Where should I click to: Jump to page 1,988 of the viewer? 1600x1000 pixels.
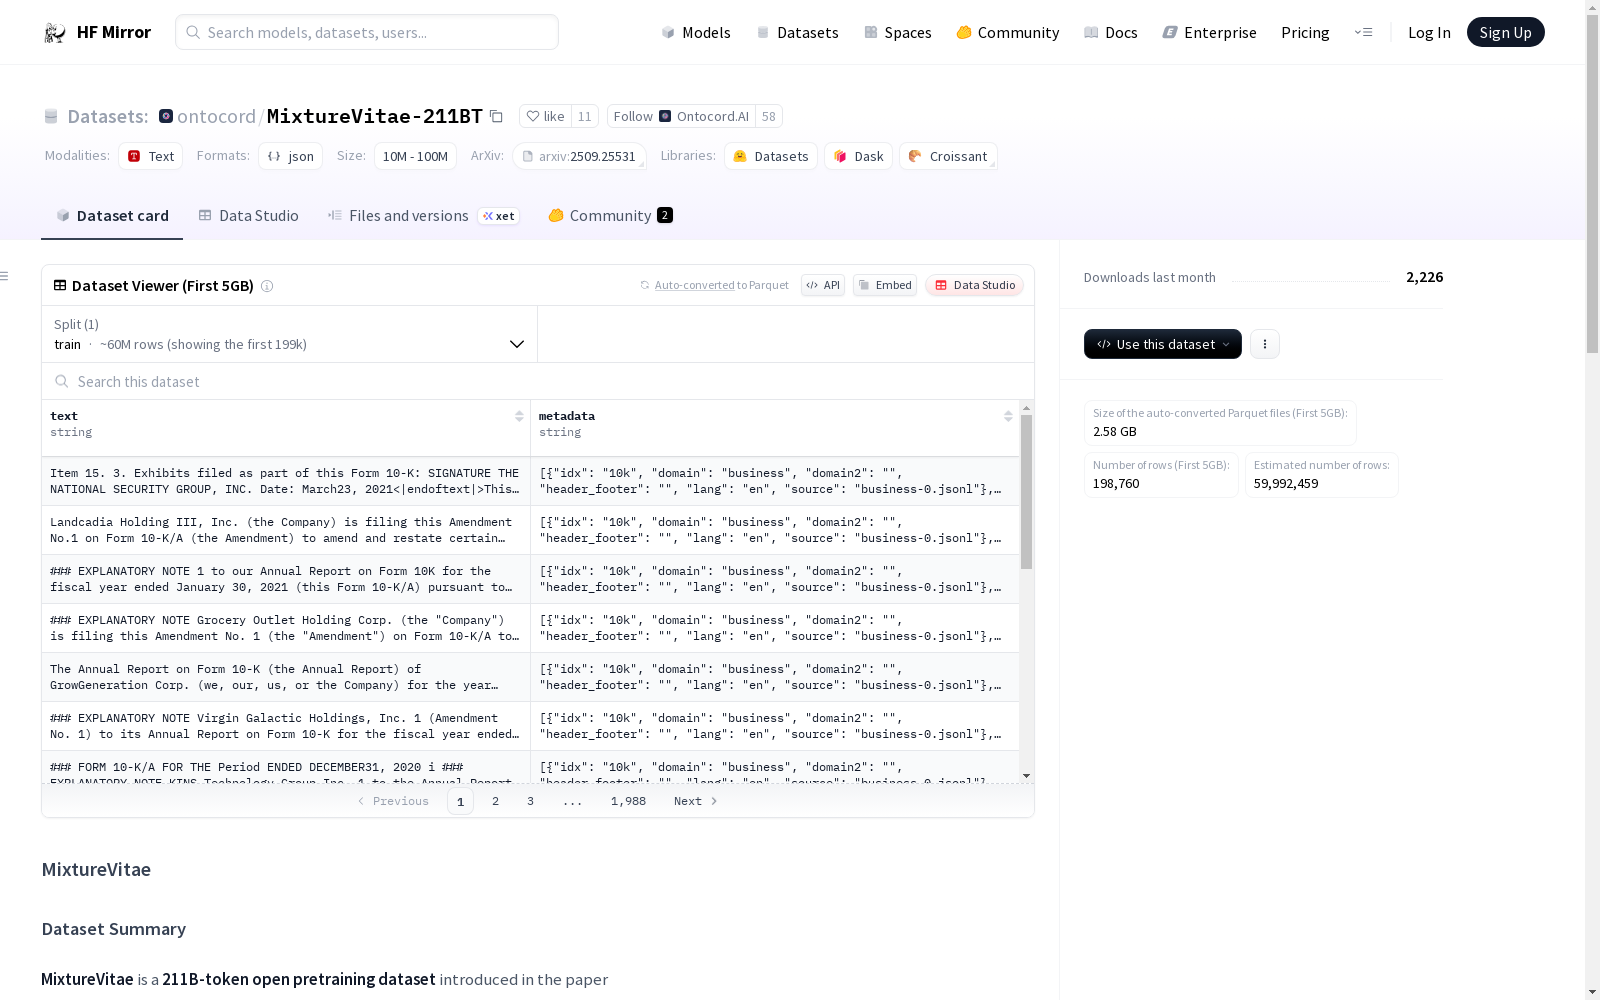[x=628, y=801]
